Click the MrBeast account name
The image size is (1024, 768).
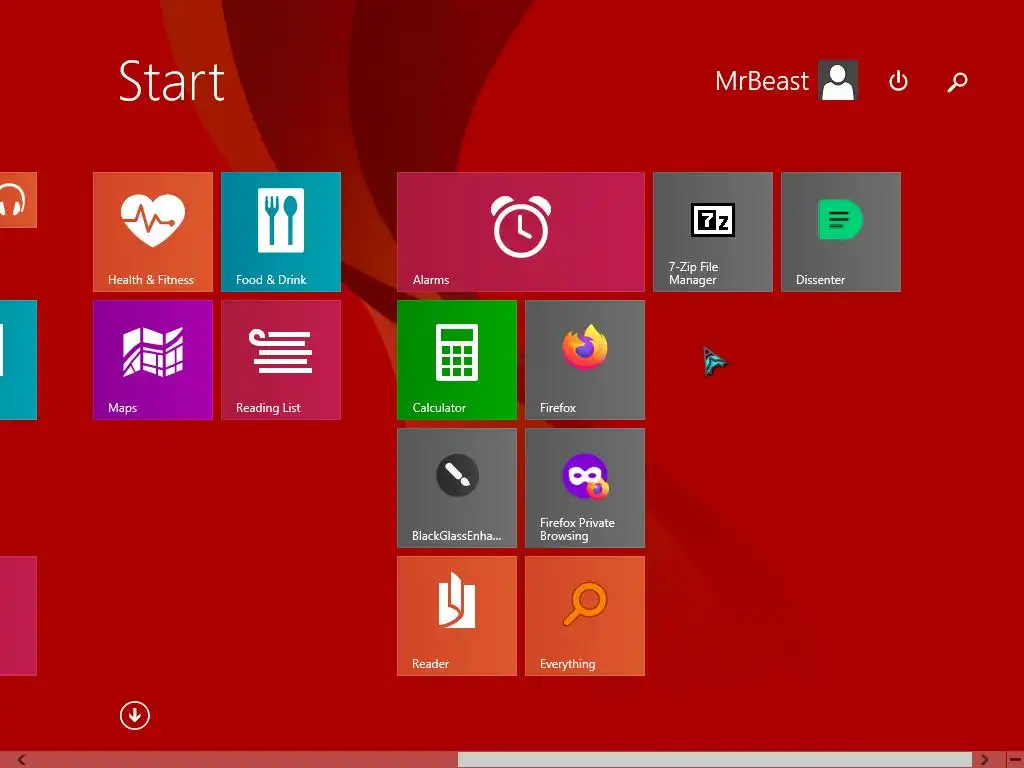point(761,81)
